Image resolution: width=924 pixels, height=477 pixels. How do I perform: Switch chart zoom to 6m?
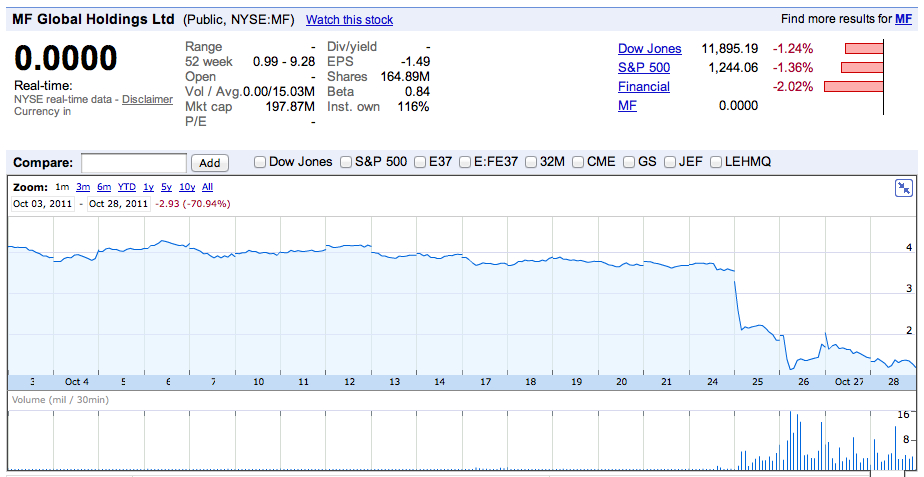104,187
